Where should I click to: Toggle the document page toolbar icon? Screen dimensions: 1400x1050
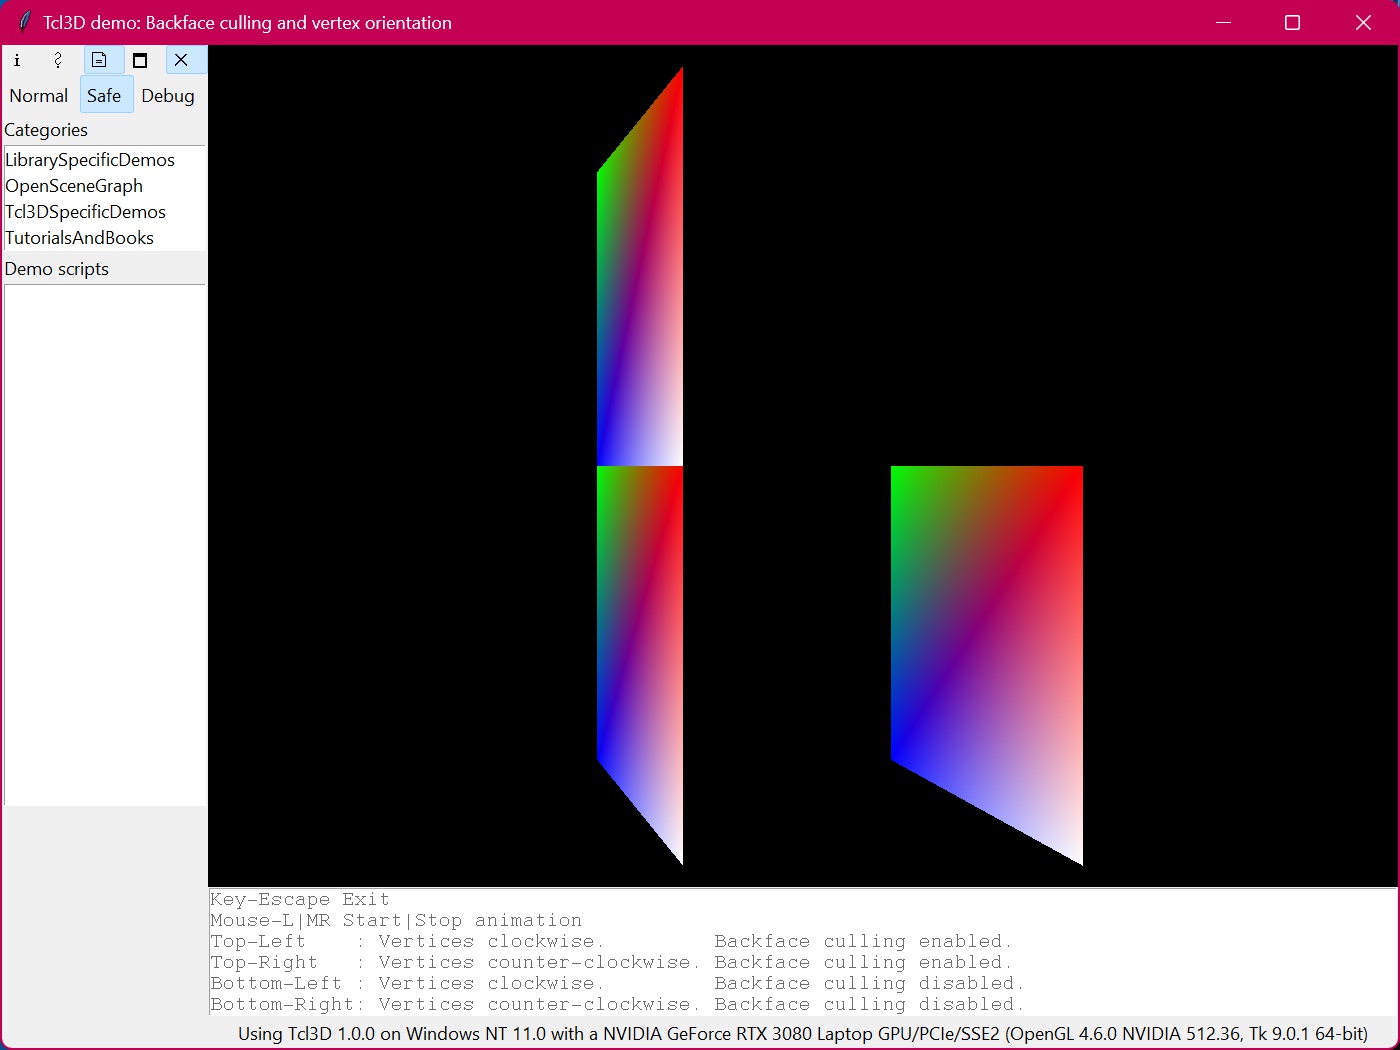click(99, 60)
